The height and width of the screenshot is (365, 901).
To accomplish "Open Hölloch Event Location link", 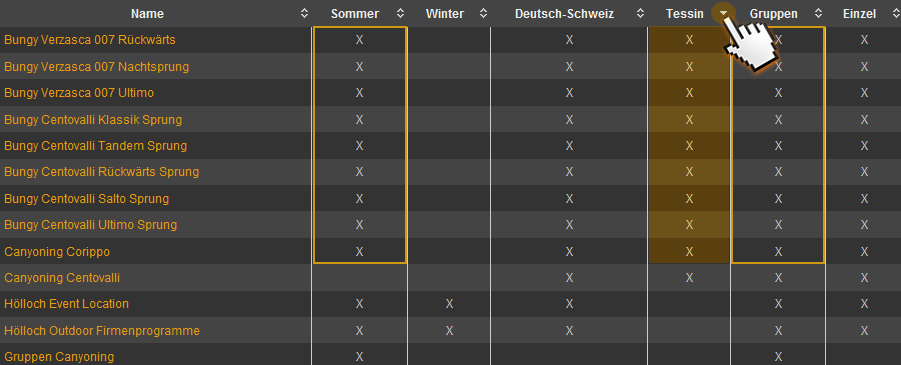I will point(67,303).
